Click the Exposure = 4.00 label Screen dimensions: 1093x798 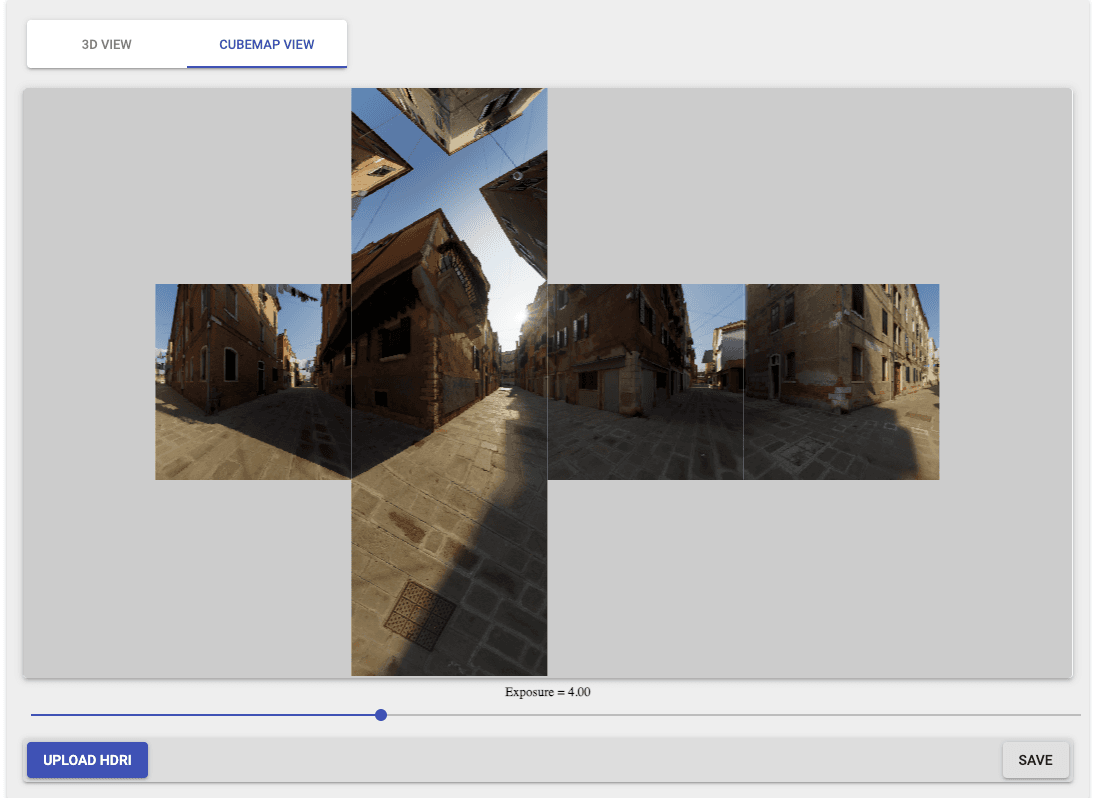[x=547, y=691]
